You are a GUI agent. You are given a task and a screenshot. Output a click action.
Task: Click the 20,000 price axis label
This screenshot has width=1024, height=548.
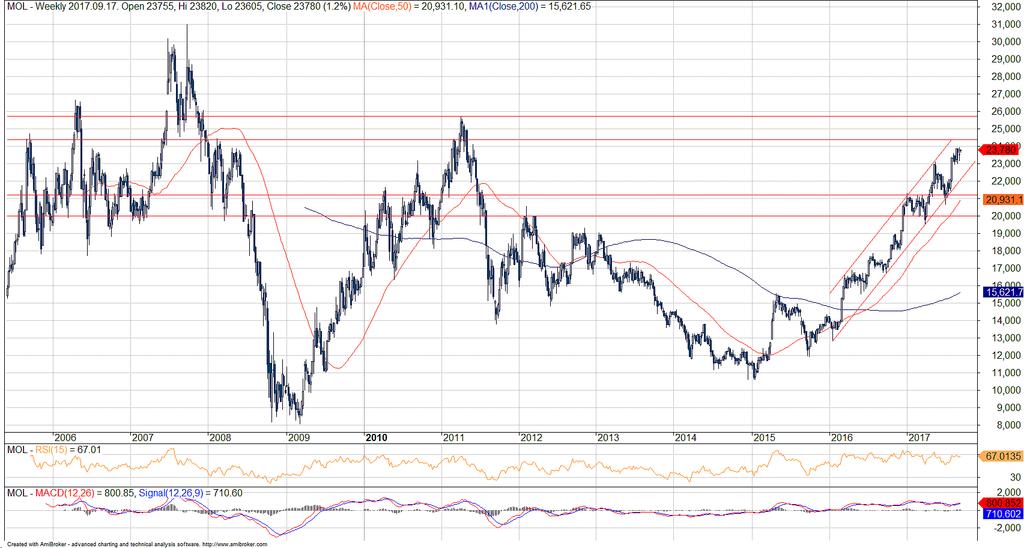(x=1004, y=216)
